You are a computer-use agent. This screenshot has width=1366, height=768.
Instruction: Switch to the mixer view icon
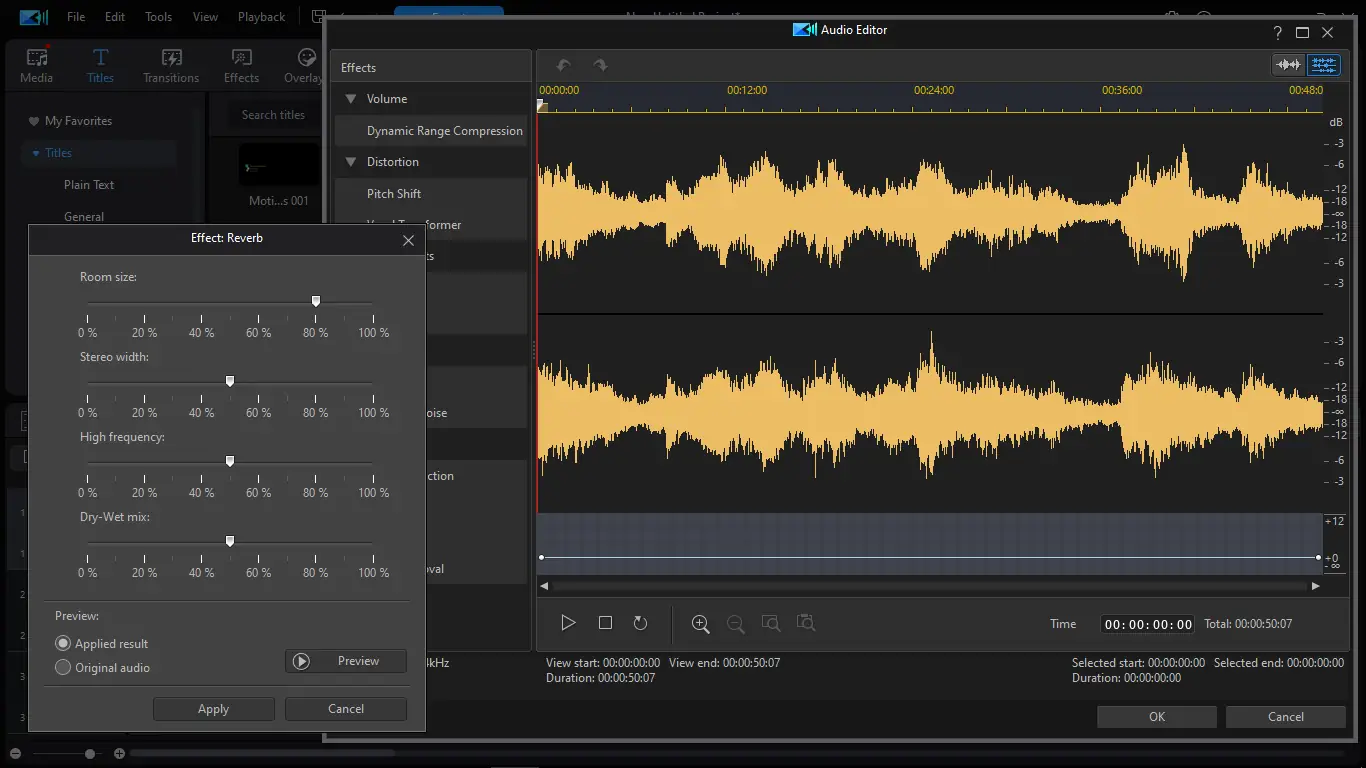click(1324, 65)
